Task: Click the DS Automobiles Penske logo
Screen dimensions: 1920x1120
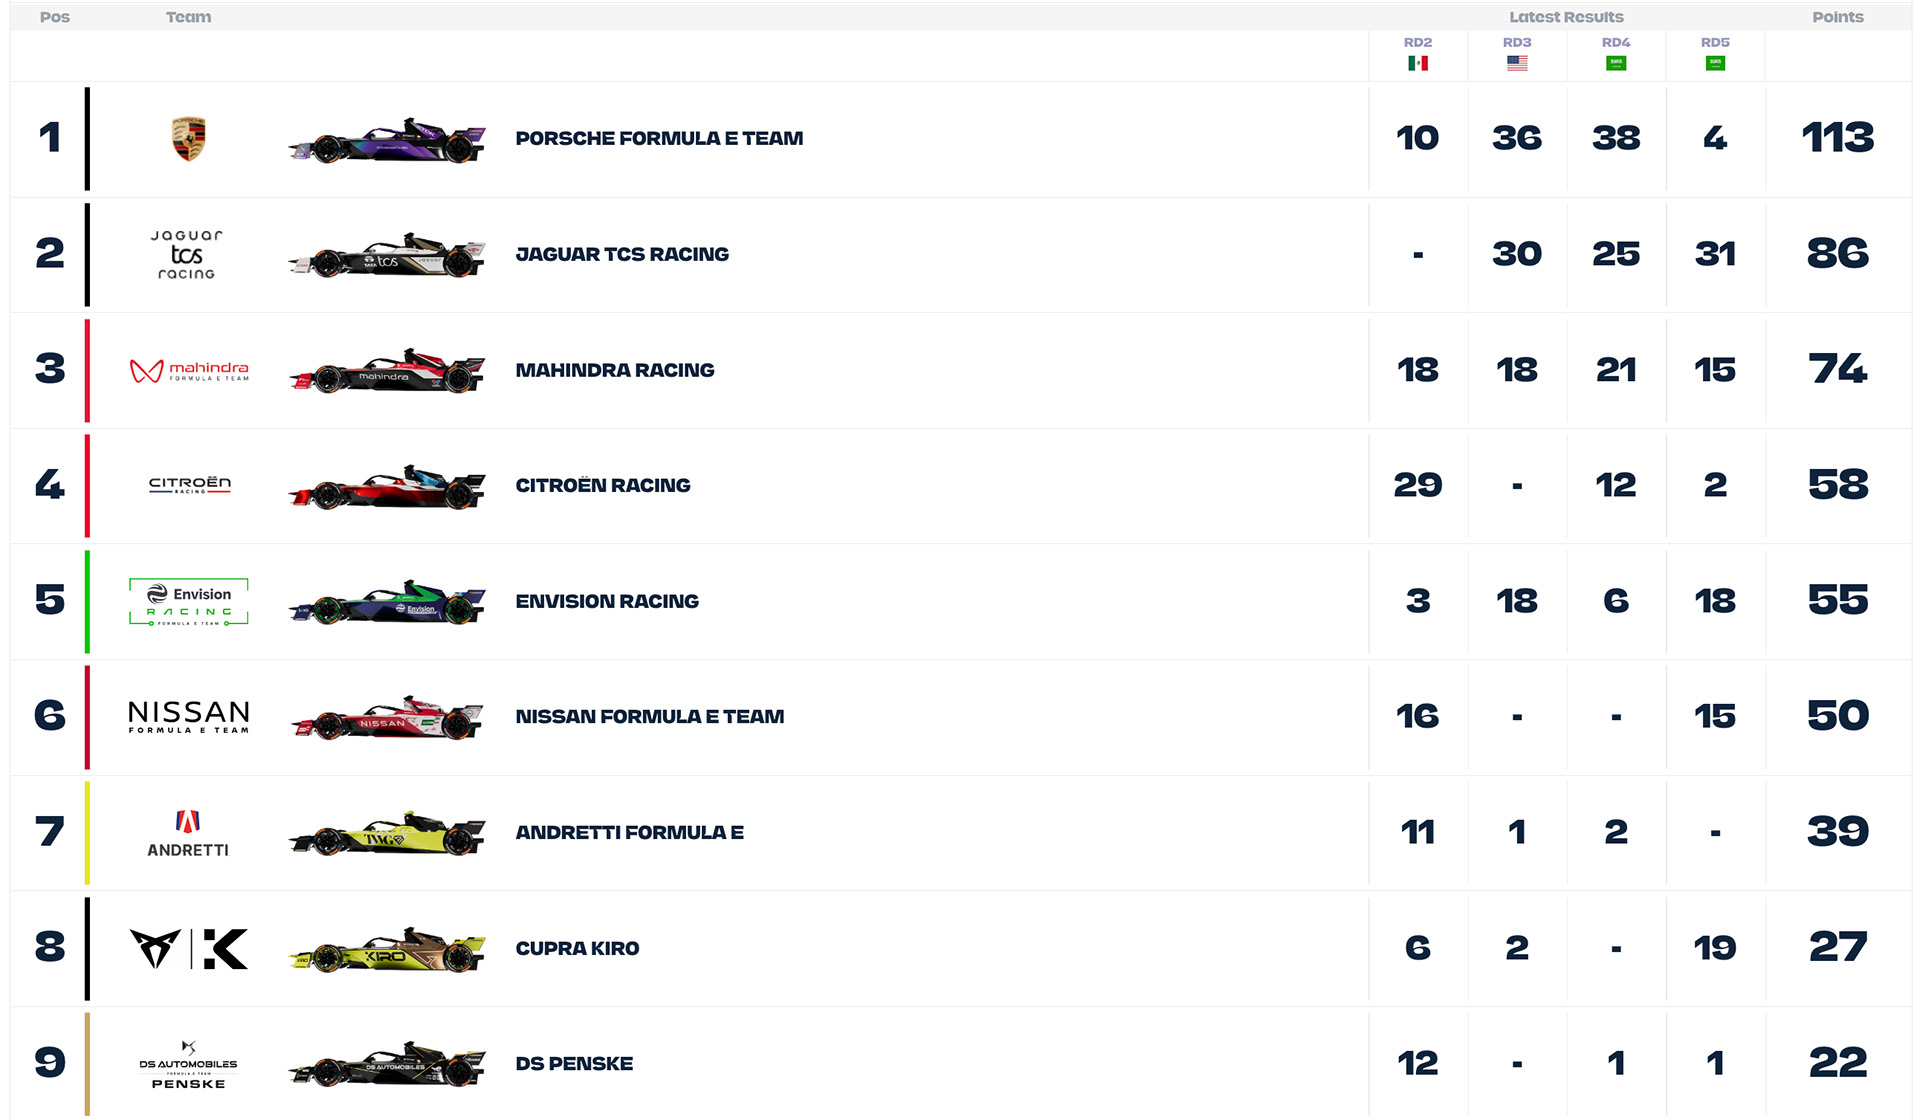Action: click(x=188, y=1065)
